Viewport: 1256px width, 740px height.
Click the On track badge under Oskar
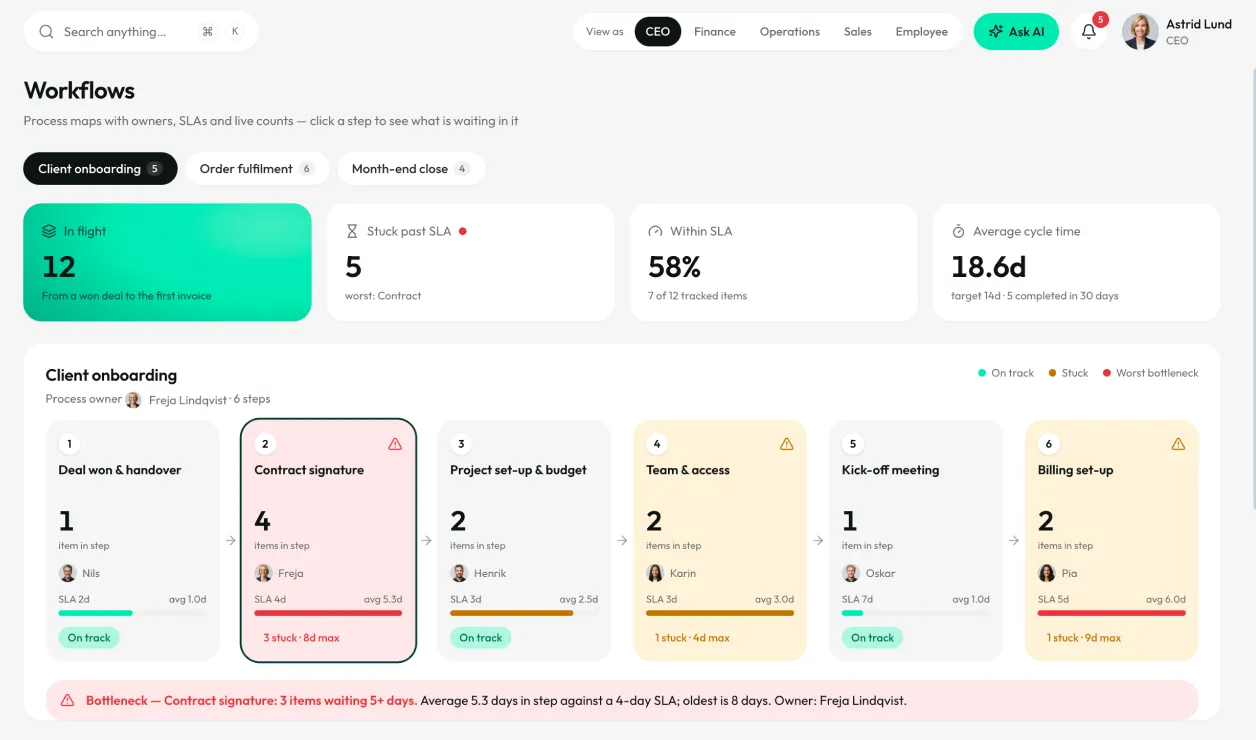872,638
